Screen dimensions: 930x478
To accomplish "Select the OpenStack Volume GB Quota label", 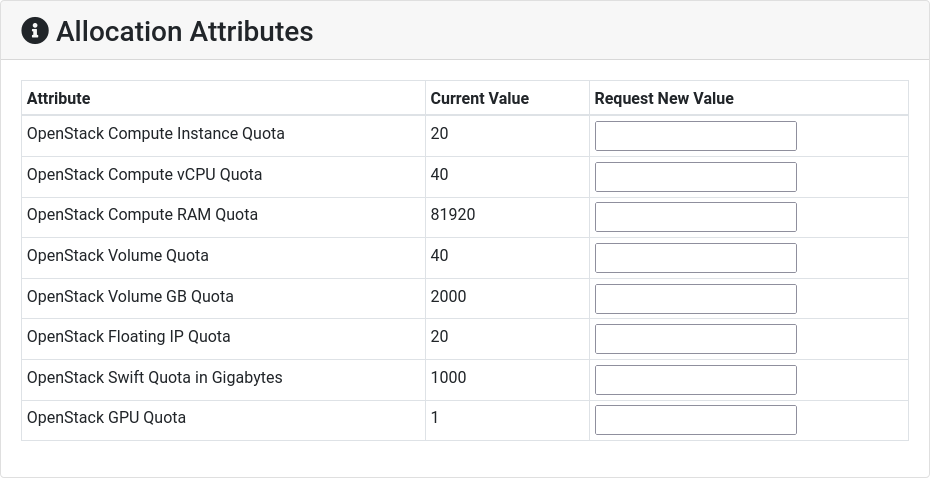I will 130,296.
